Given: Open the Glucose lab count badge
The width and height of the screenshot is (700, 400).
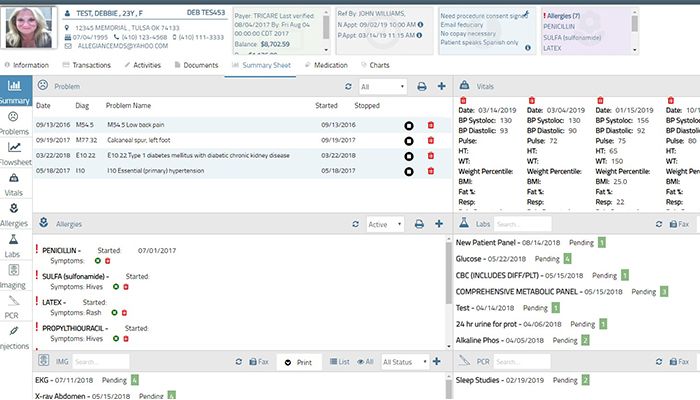Looking at the screenshot, I should (567, 258).
